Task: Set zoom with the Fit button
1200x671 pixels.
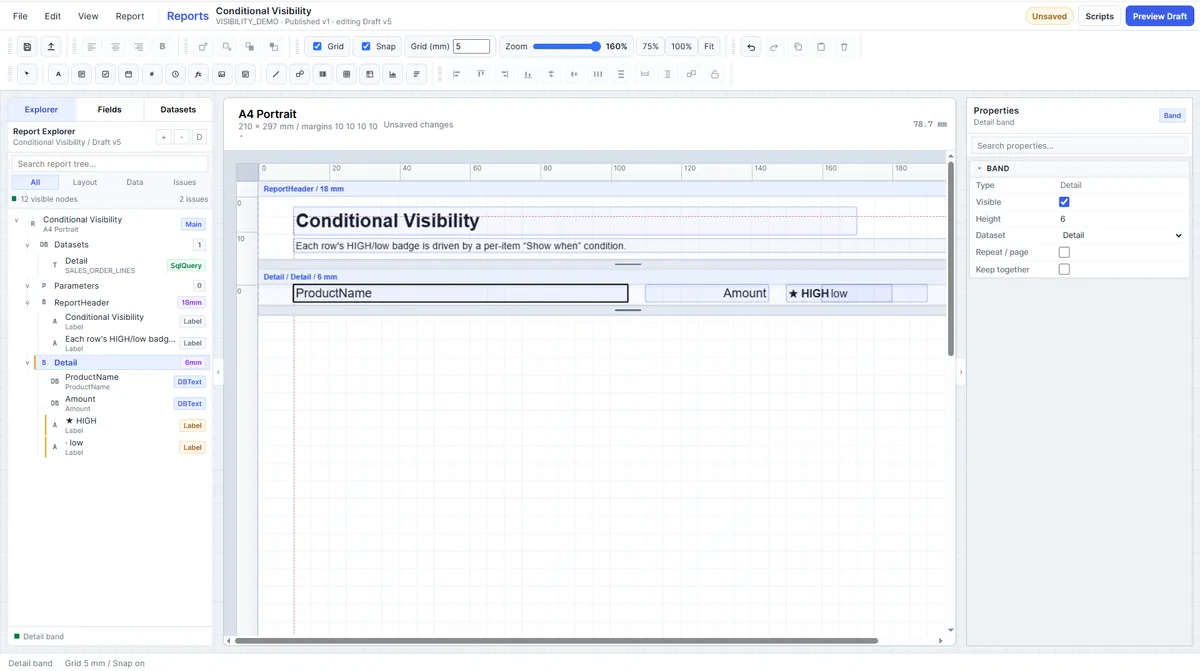Action: pos(709,47)
